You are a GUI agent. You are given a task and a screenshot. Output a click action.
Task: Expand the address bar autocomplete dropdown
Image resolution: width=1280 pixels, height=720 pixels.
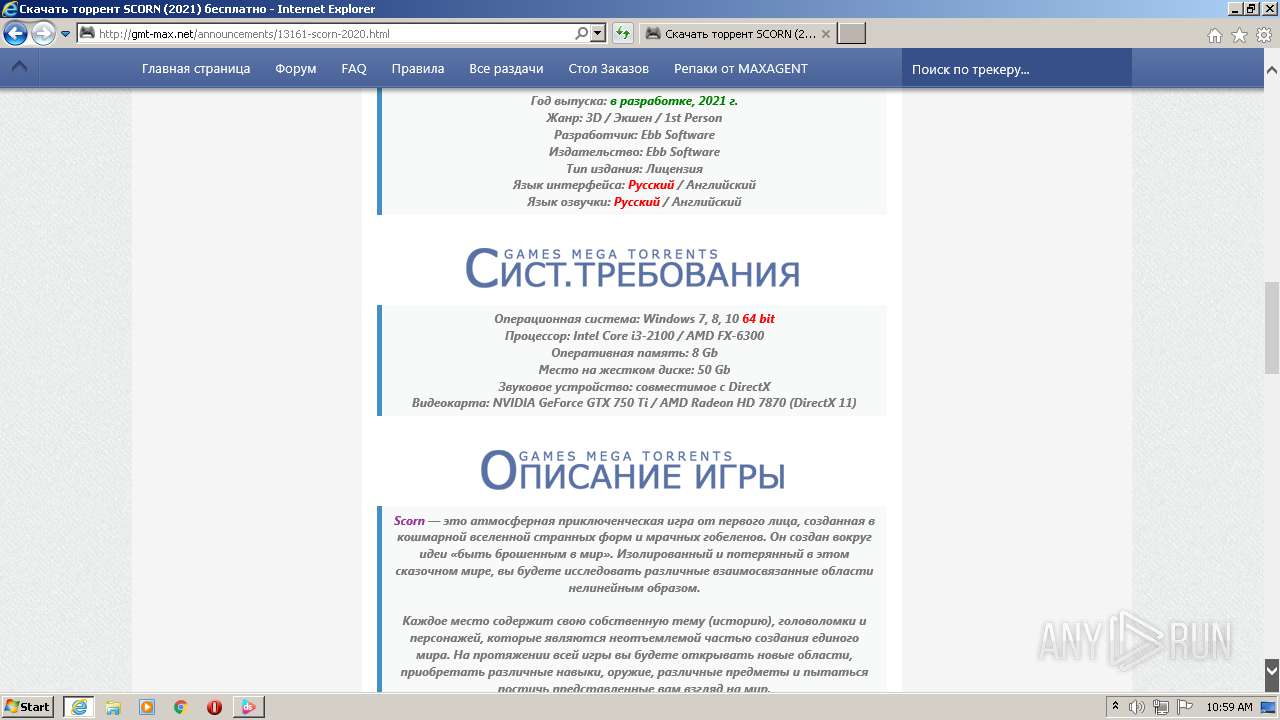tap(598, 34)
